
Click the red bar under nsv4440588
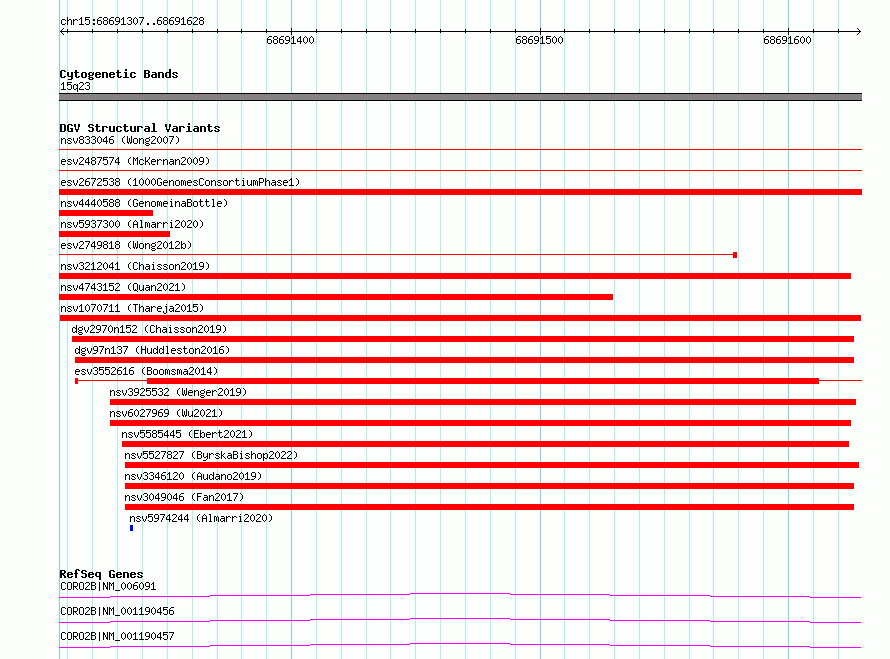106,213
